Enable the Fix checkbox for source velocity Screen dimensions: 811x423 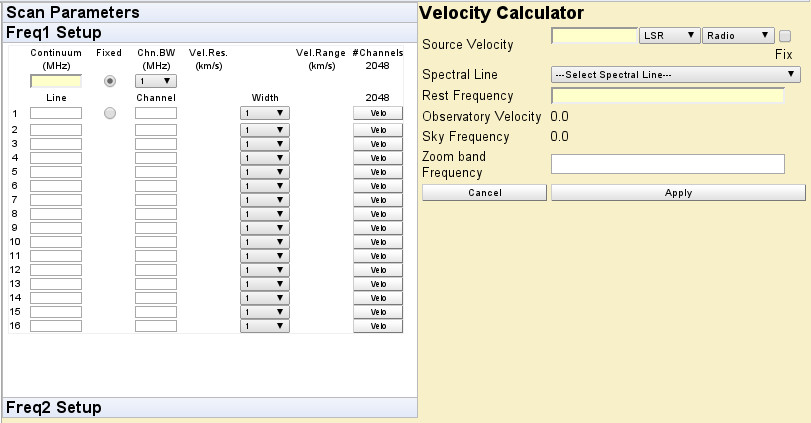click(785, 37)
